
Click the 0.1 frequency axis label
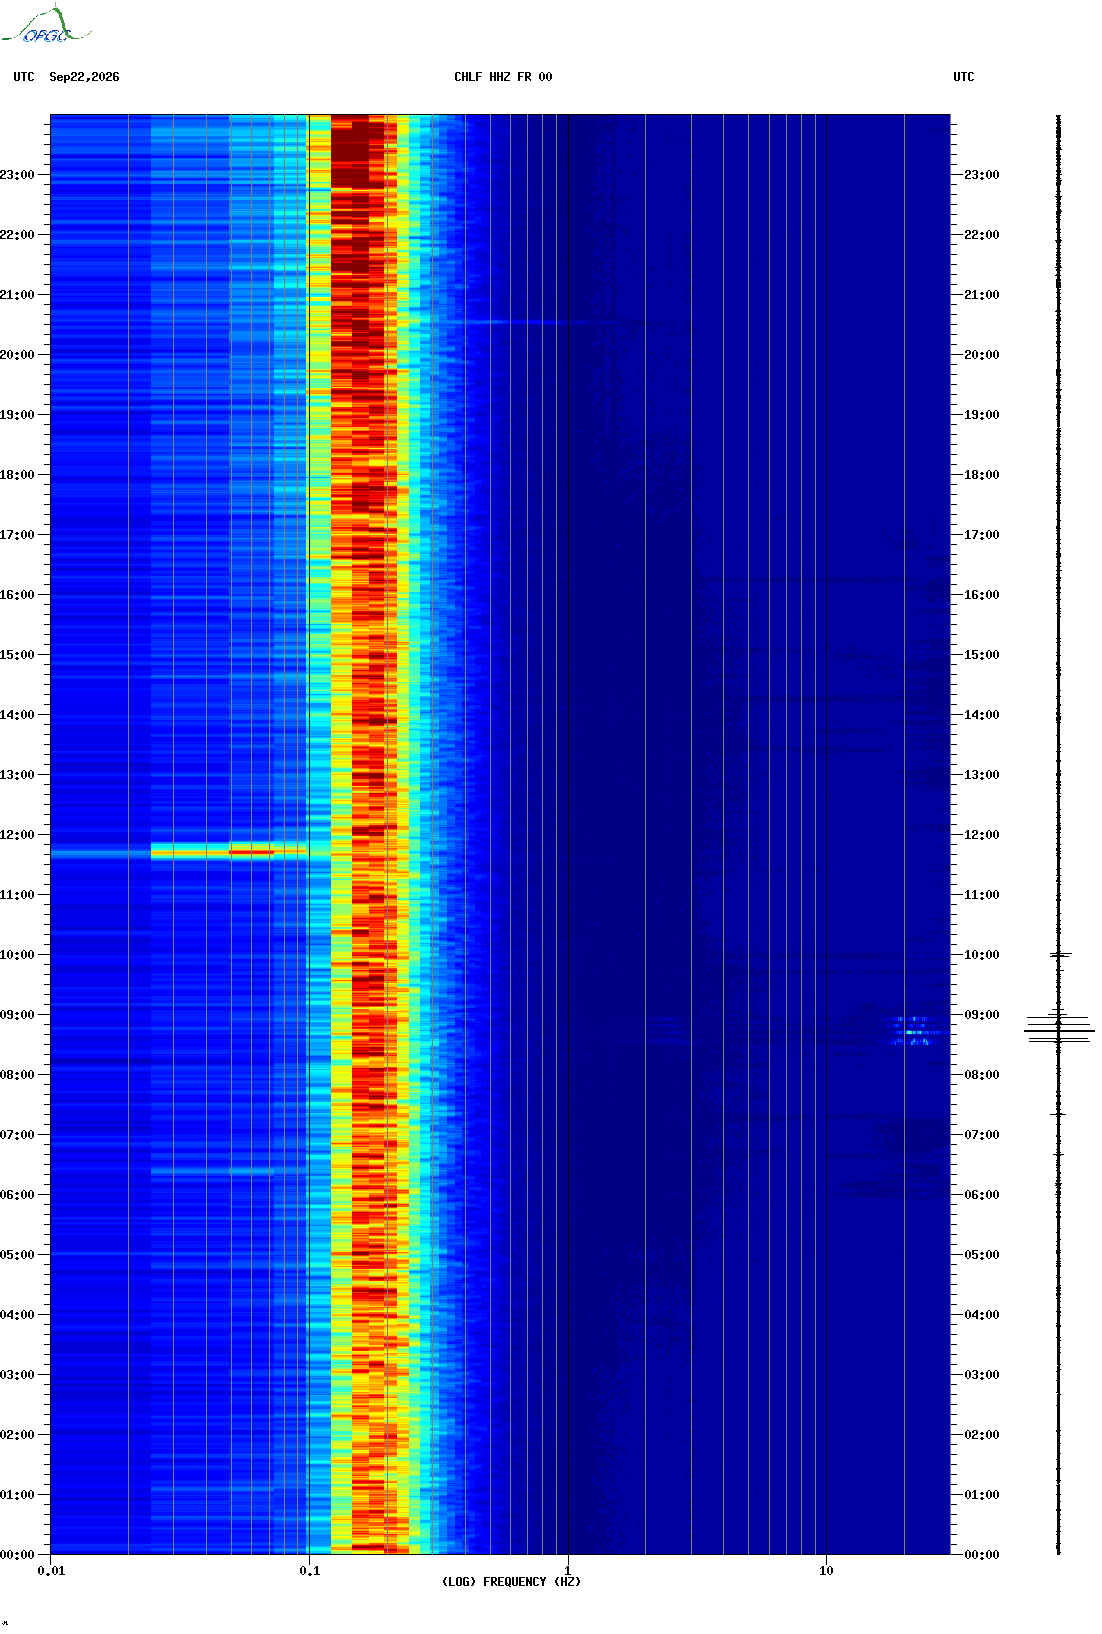point(310,1571)
